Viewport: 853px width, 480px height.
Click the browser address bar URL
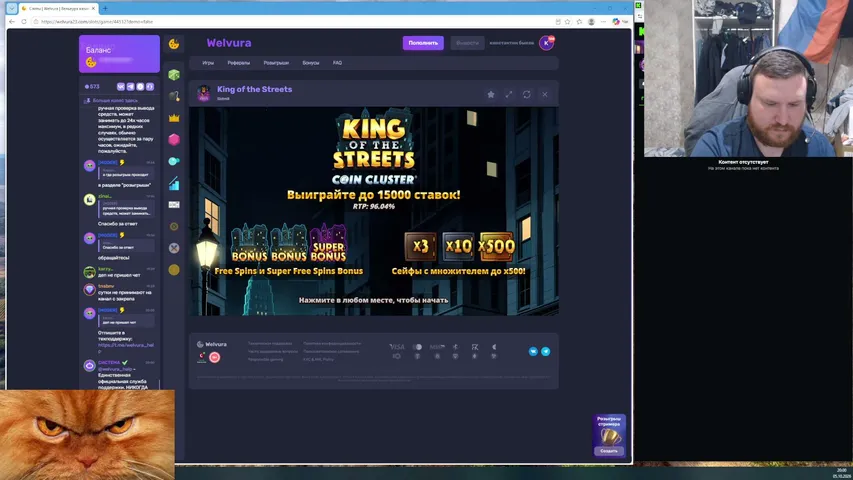tap(97, 22)
